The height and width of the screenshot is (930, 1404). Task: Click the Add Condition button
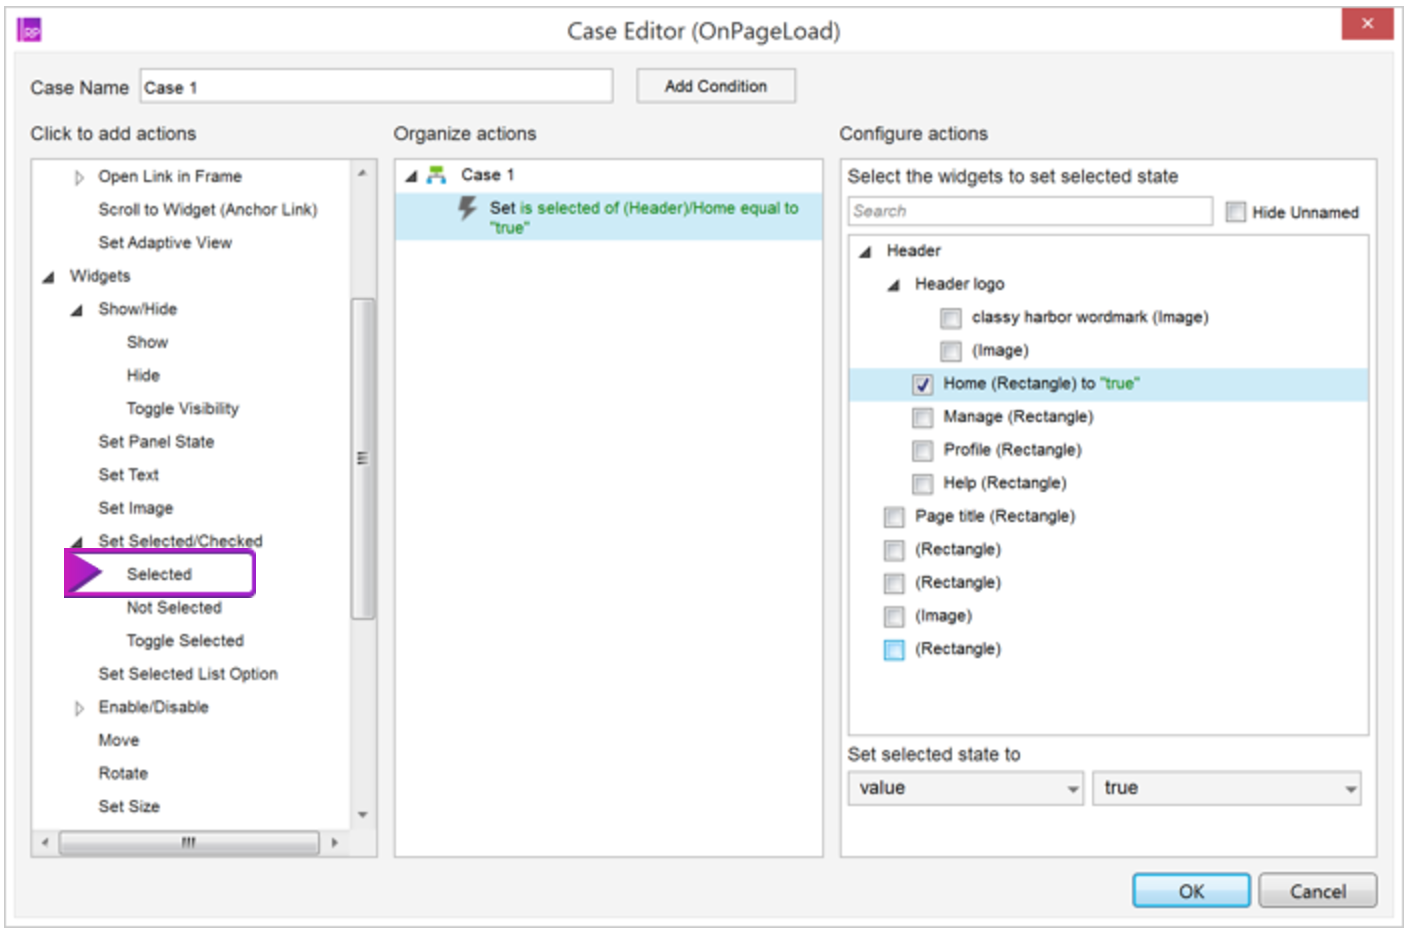(716, 86)
